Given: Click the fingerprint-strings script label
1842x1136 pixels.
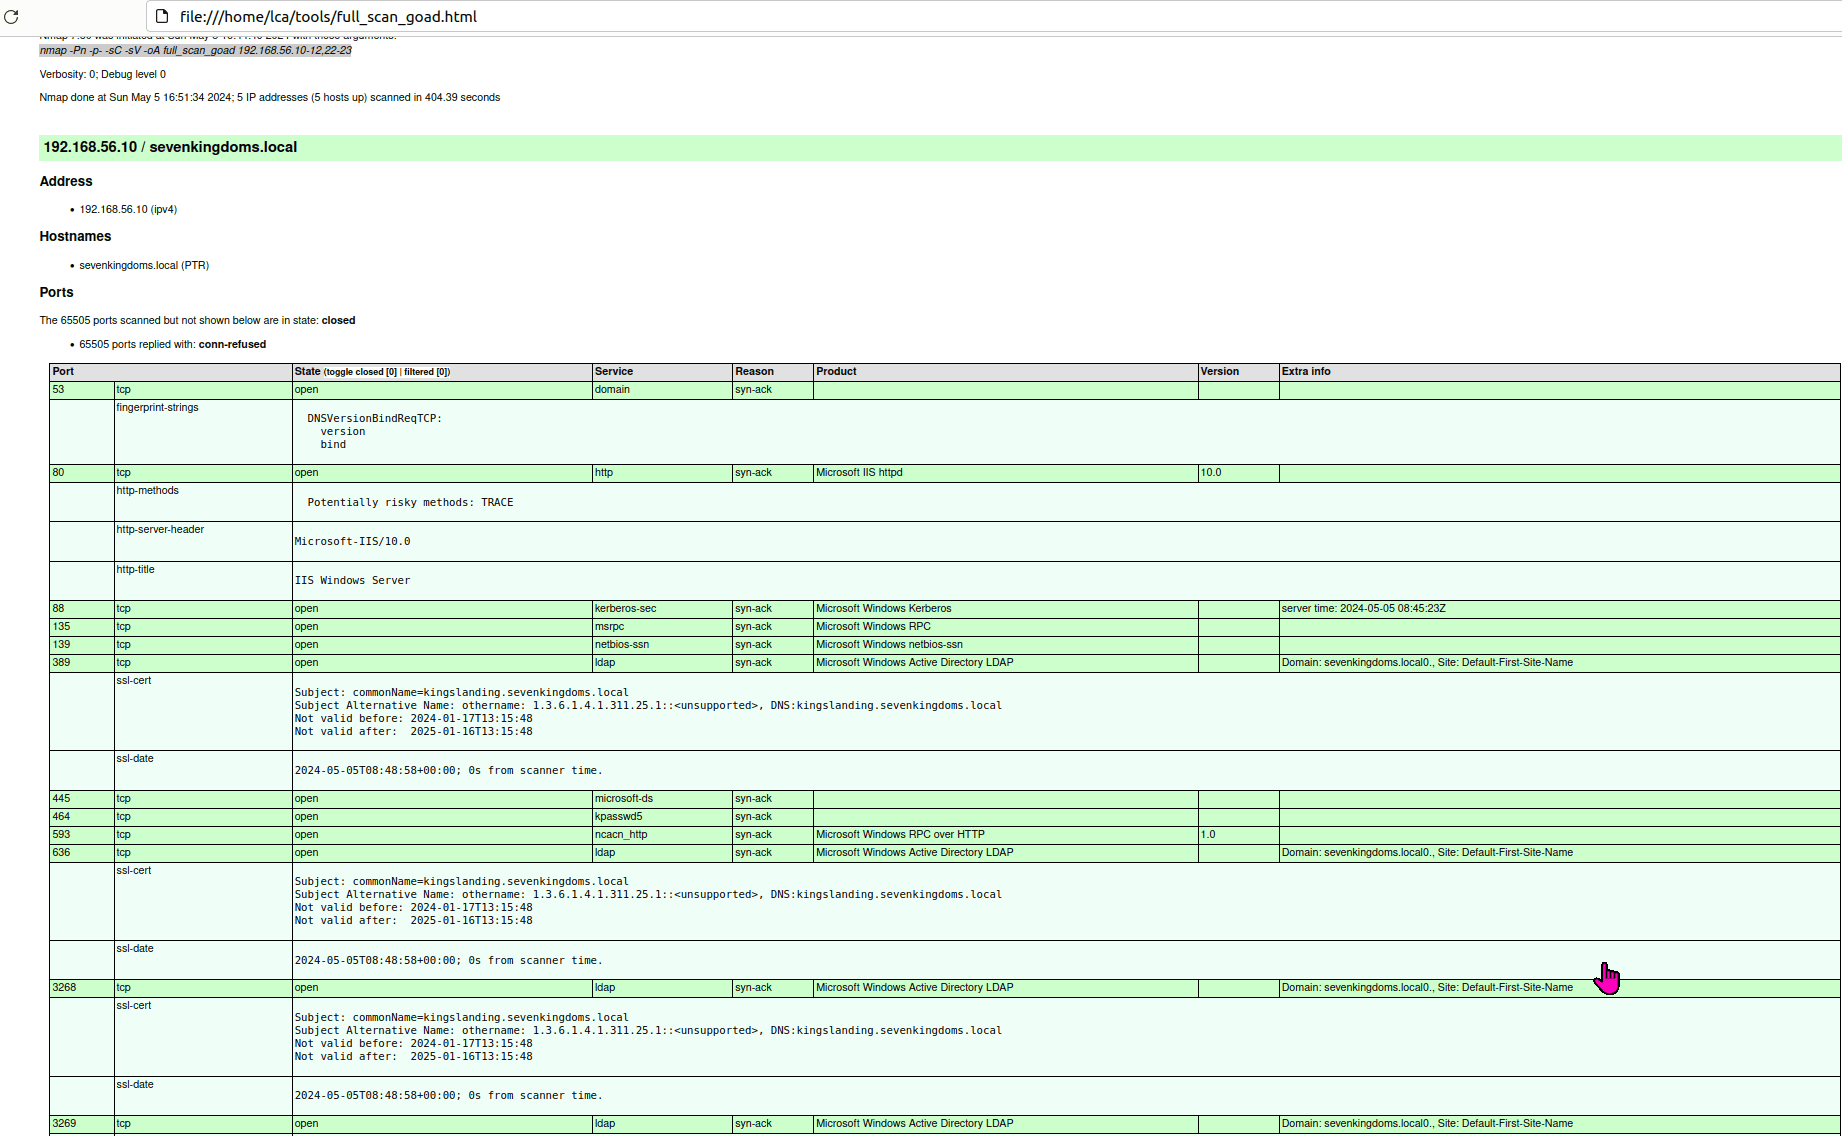Looking at the screenshot, I should pyautogui.click(x=157, y=407).
